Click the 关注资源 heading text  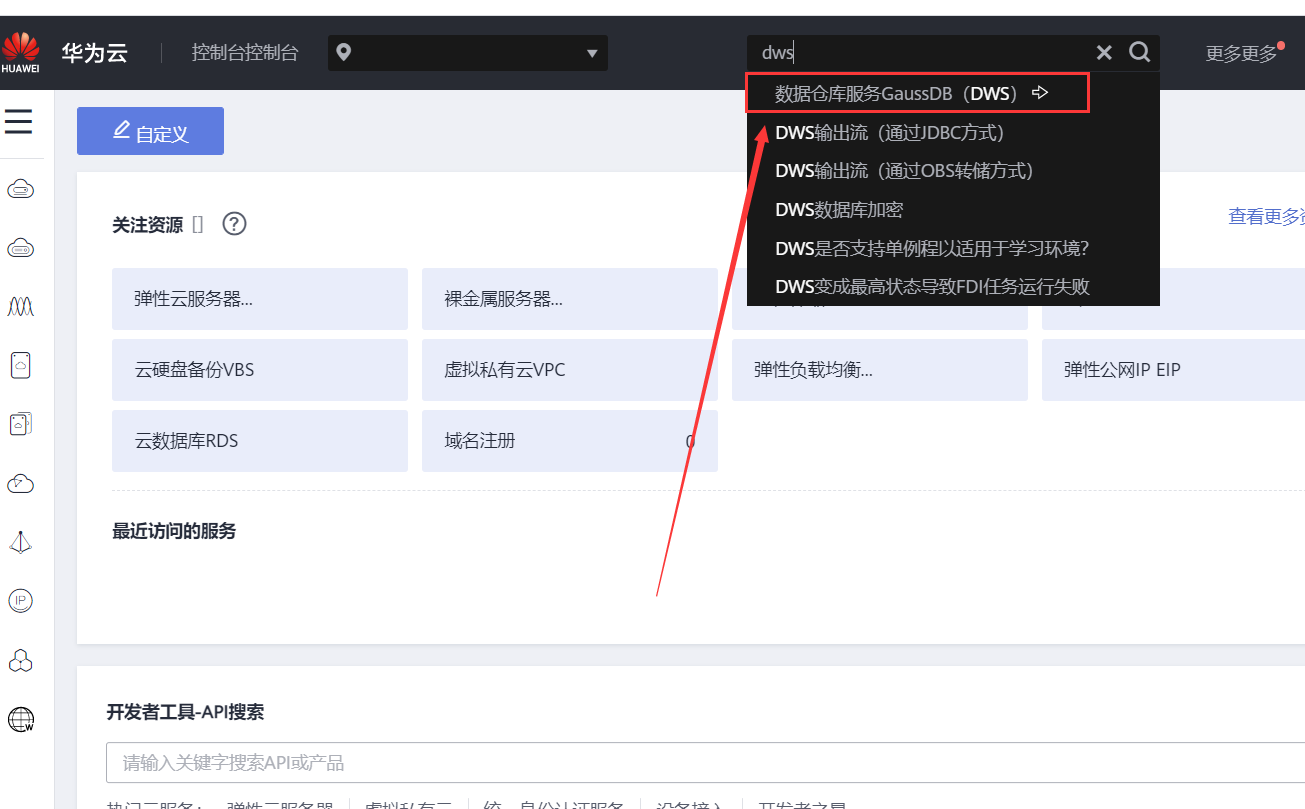pos(147,225)
